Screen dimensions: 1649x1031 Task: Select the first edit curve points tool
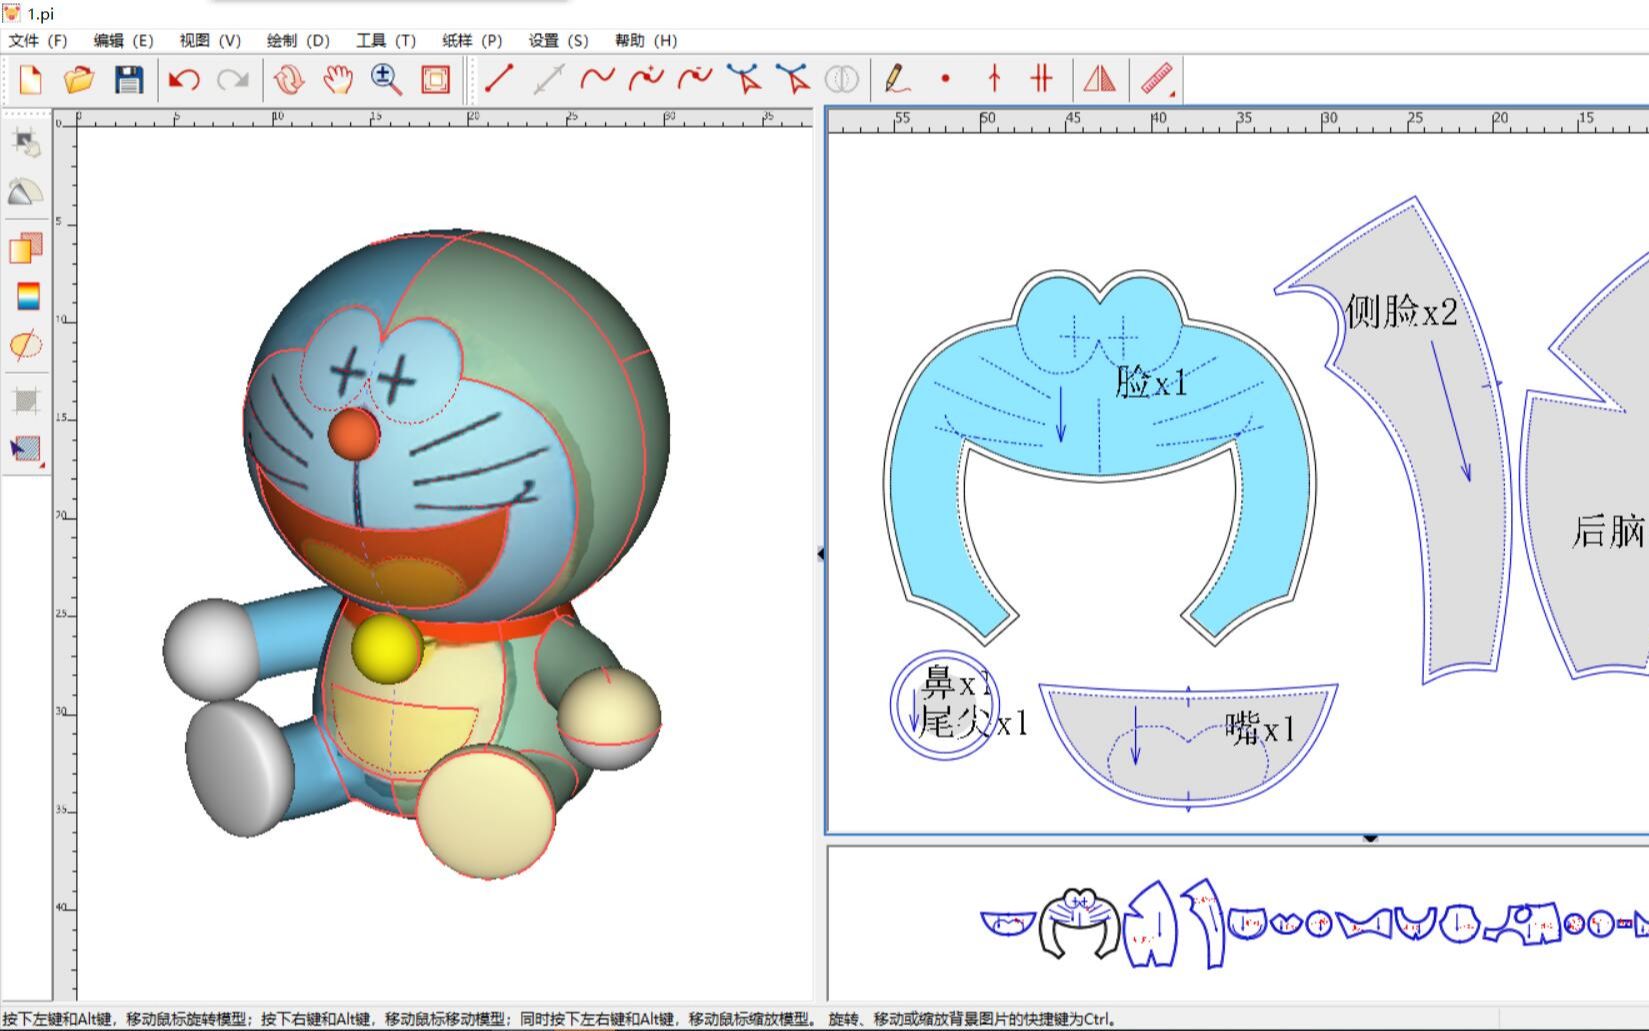744,79
